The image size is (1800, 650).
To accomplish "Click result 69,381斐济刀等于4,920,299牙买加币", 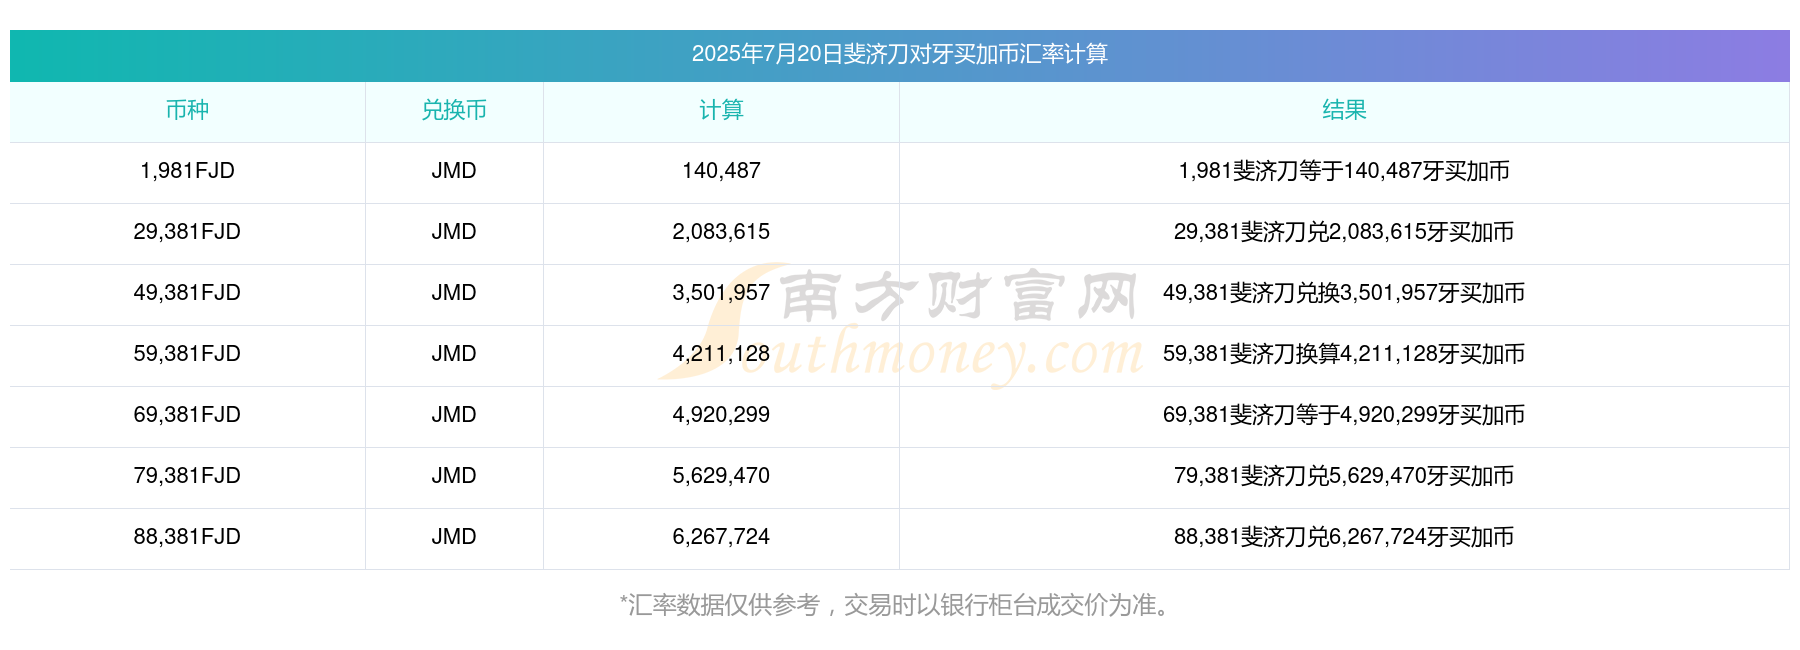I will pos(1344,415).
